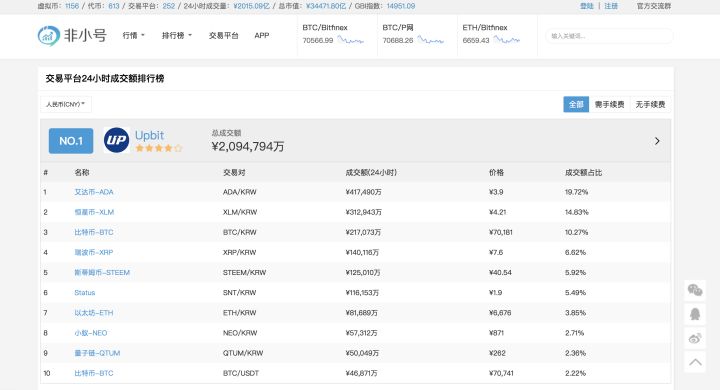
Task: Click the BTC/USDT trading pair cell
Action: (x=241, y=373)
